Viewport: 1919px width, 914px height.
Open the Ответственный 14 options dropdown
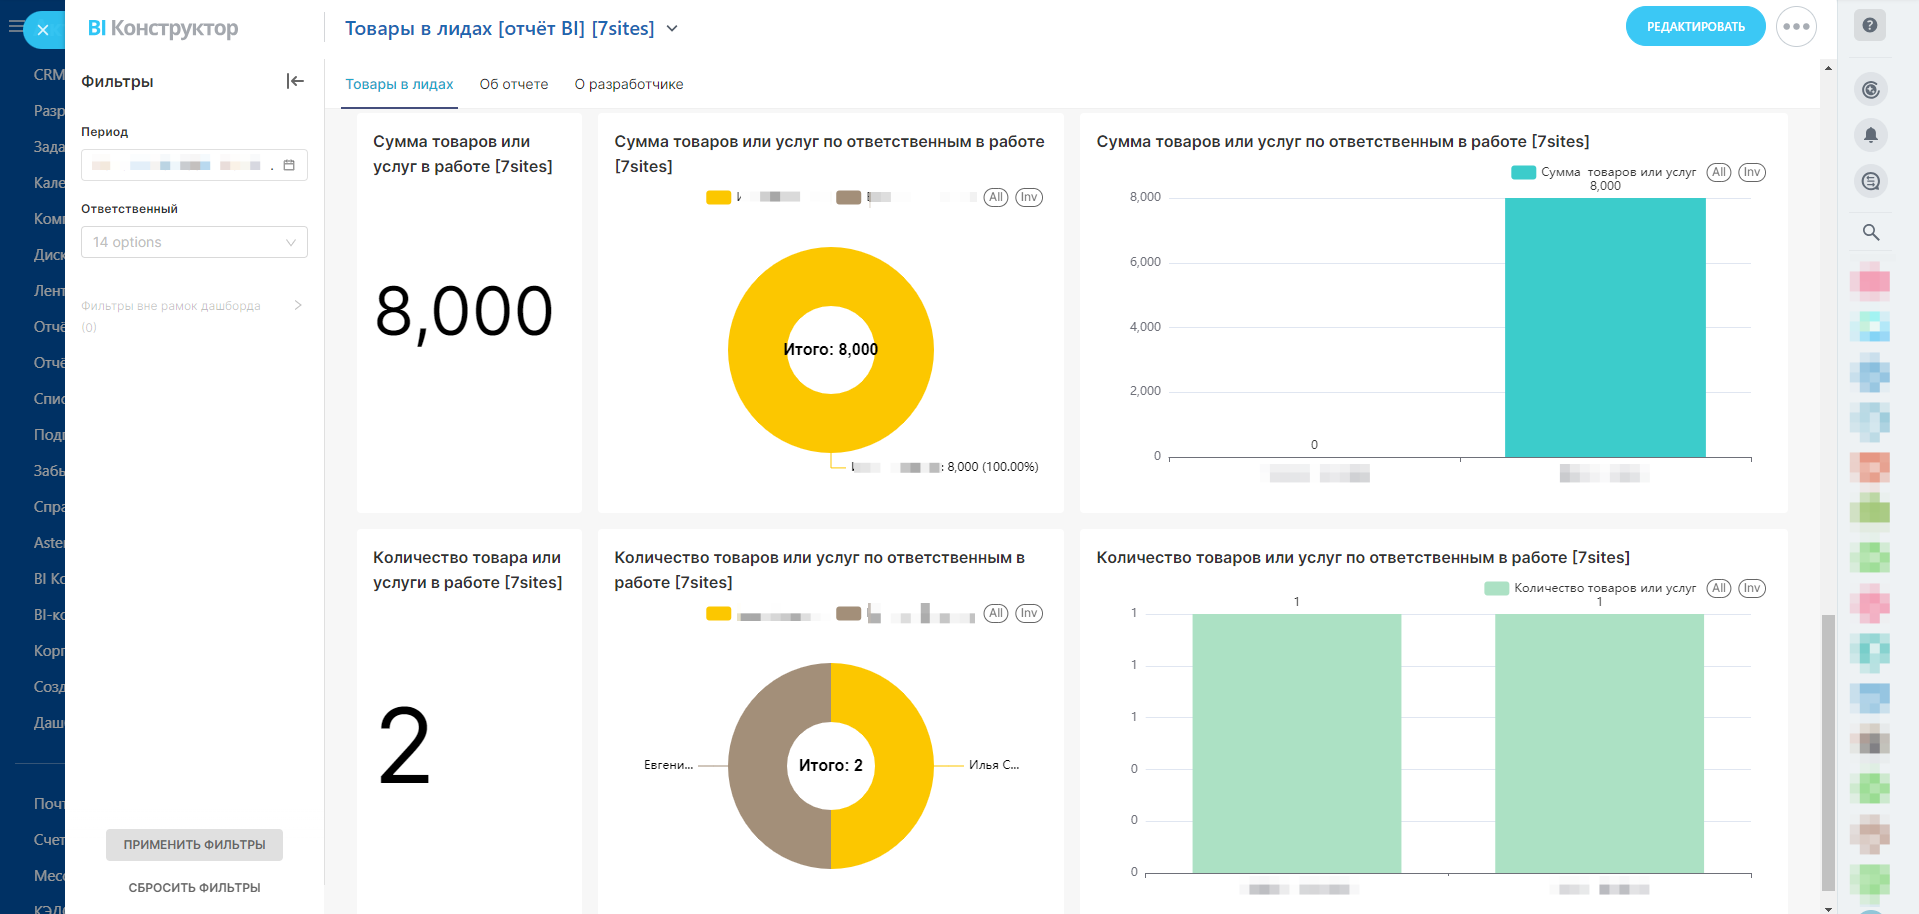click(194, 242)
